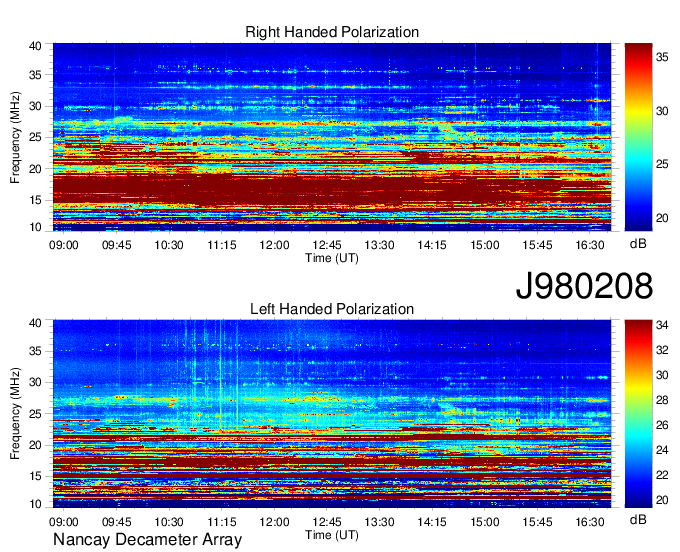This screenshot has width=680, height=552.
Task: Click the 11:15 tick under upper plot
Action: [x=222, y=245]
